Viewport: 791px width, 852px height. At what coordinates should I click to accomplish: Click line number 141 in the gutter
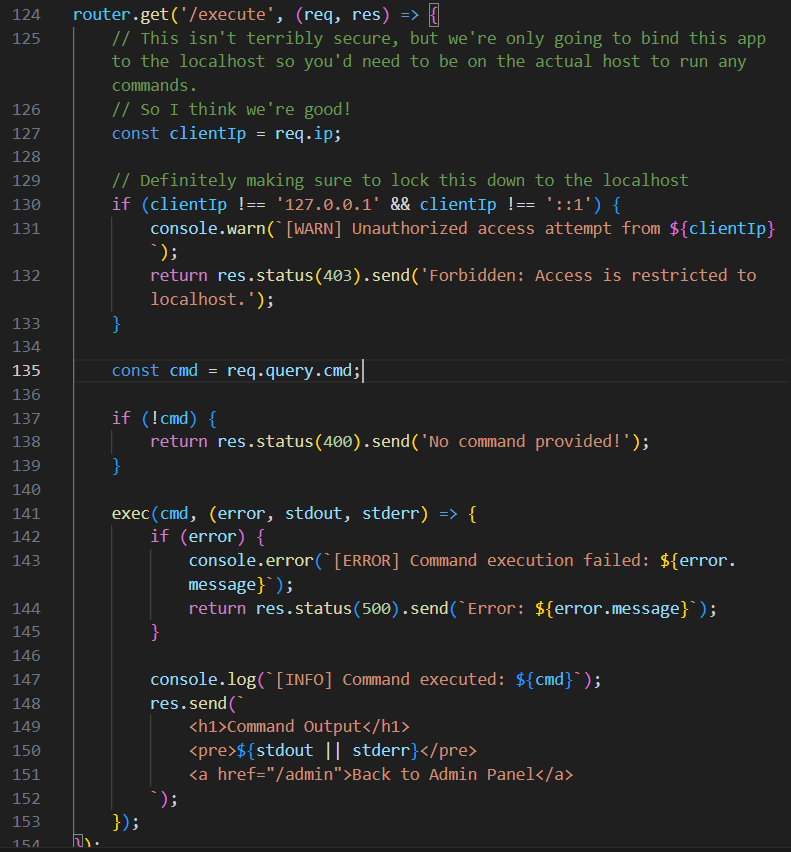(27, 513)
